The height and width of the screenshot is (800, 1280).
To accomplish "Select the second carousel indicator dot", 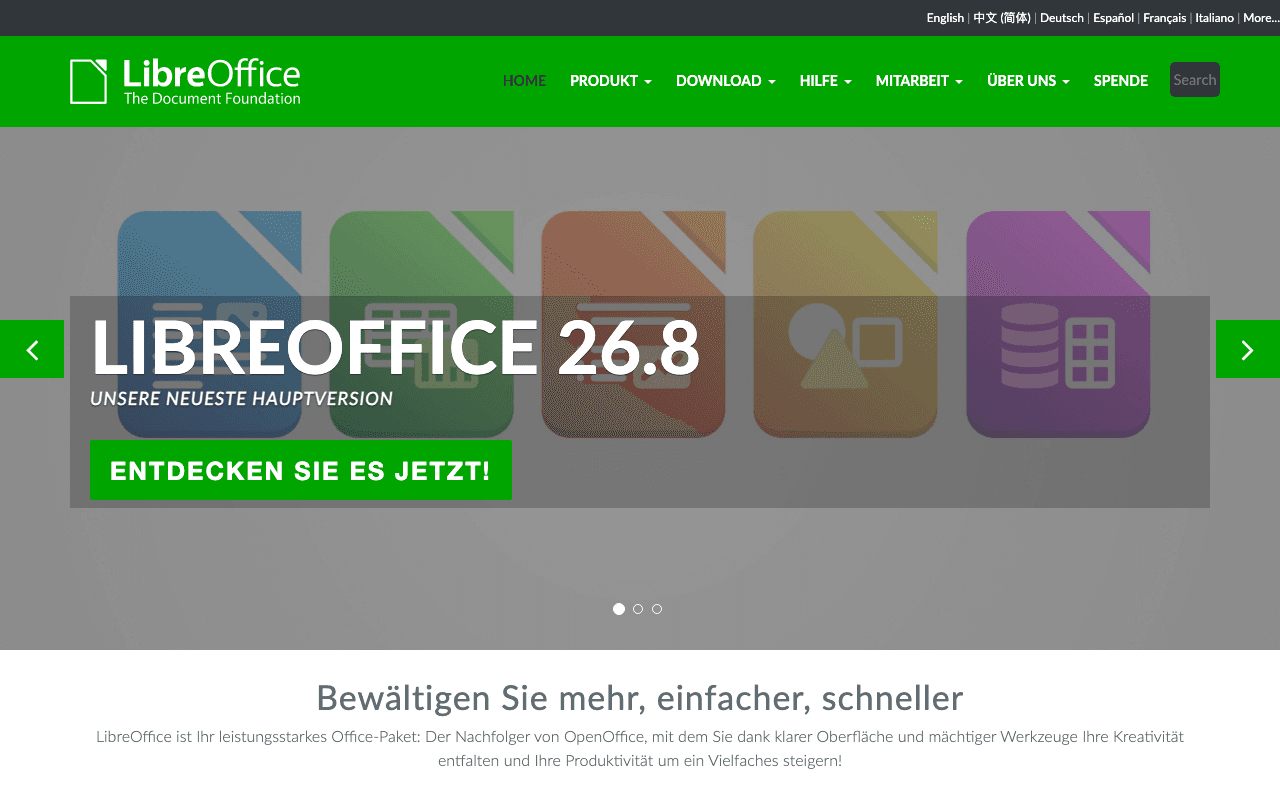I will [x=638, y=609].
